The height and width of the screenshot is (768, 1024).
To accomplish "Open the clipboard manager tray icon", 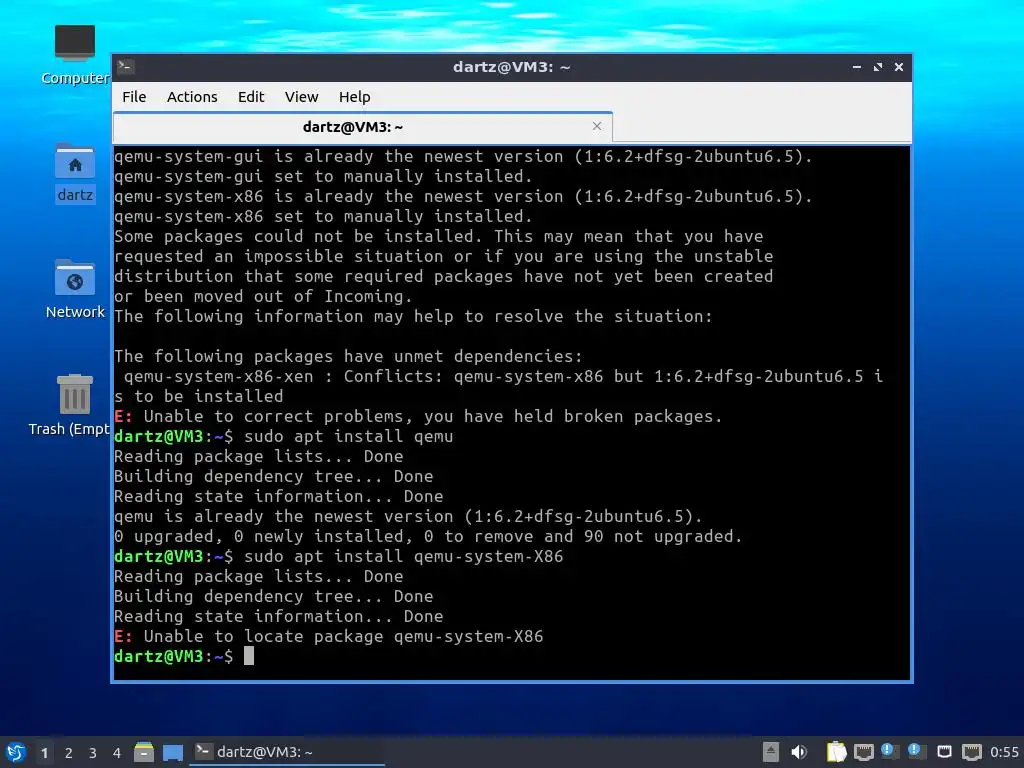I will (x=836, y=752).
